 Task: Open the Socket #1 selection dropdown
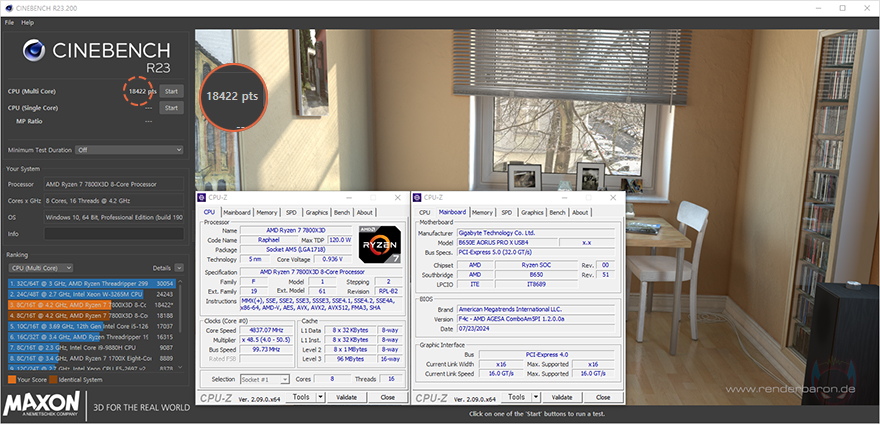[x=265, y=379]
